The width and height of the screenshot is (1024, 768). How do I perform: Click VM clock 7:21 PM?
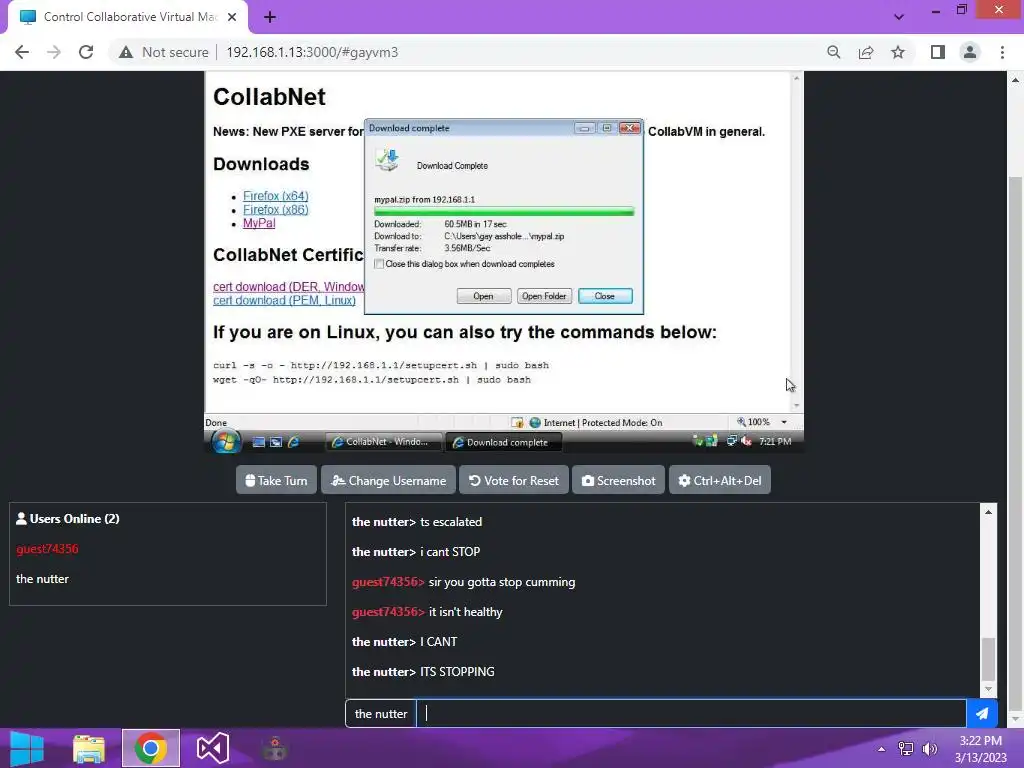(x=775, y=441)
